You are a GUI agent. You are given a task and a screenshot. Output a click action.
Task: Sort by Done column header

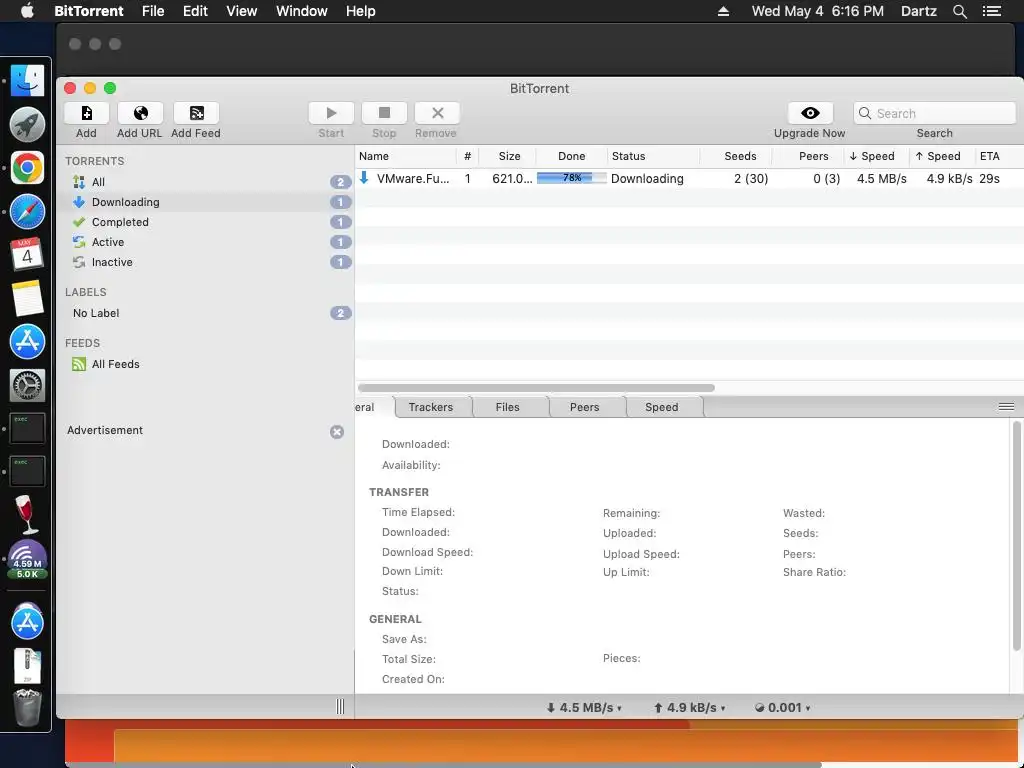pos(571,156)
